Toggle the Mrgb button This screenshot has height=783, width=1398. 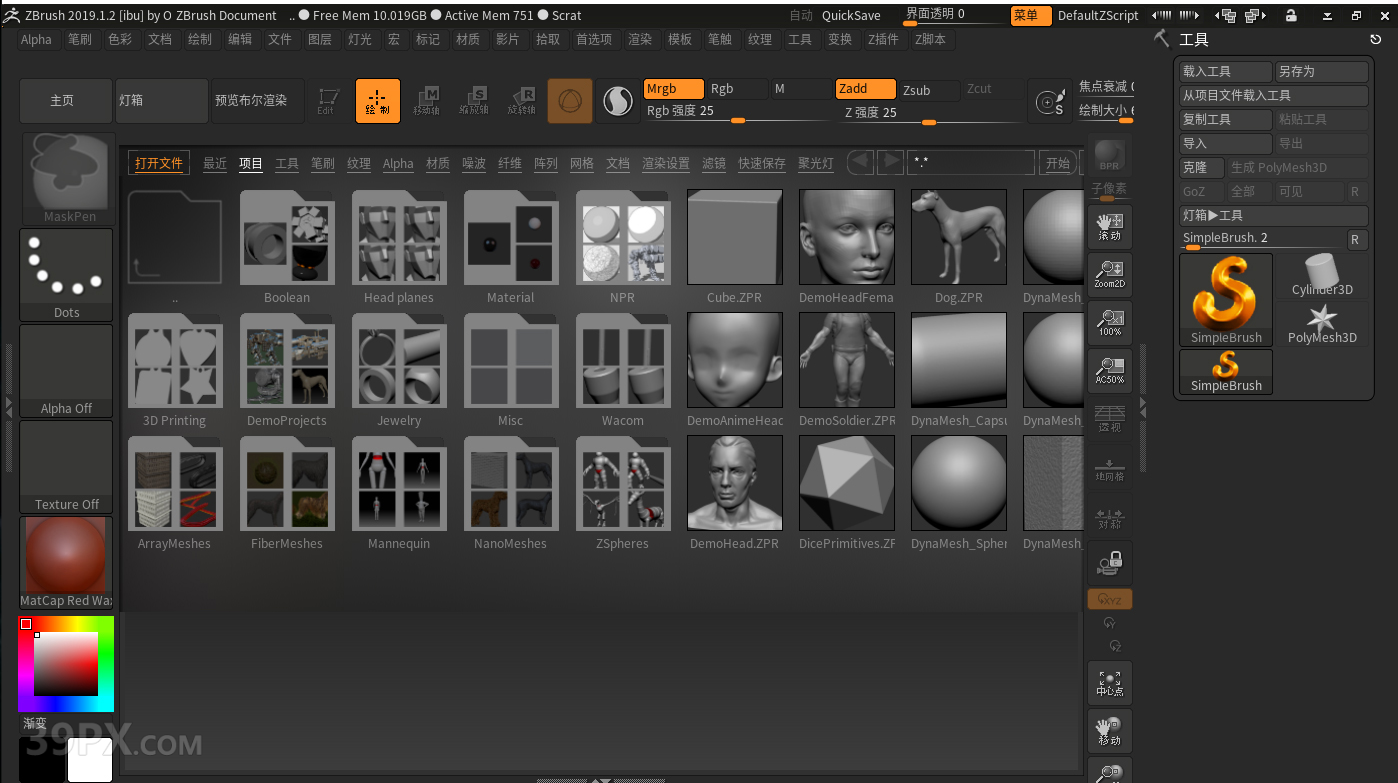click(x=674, y=89)
